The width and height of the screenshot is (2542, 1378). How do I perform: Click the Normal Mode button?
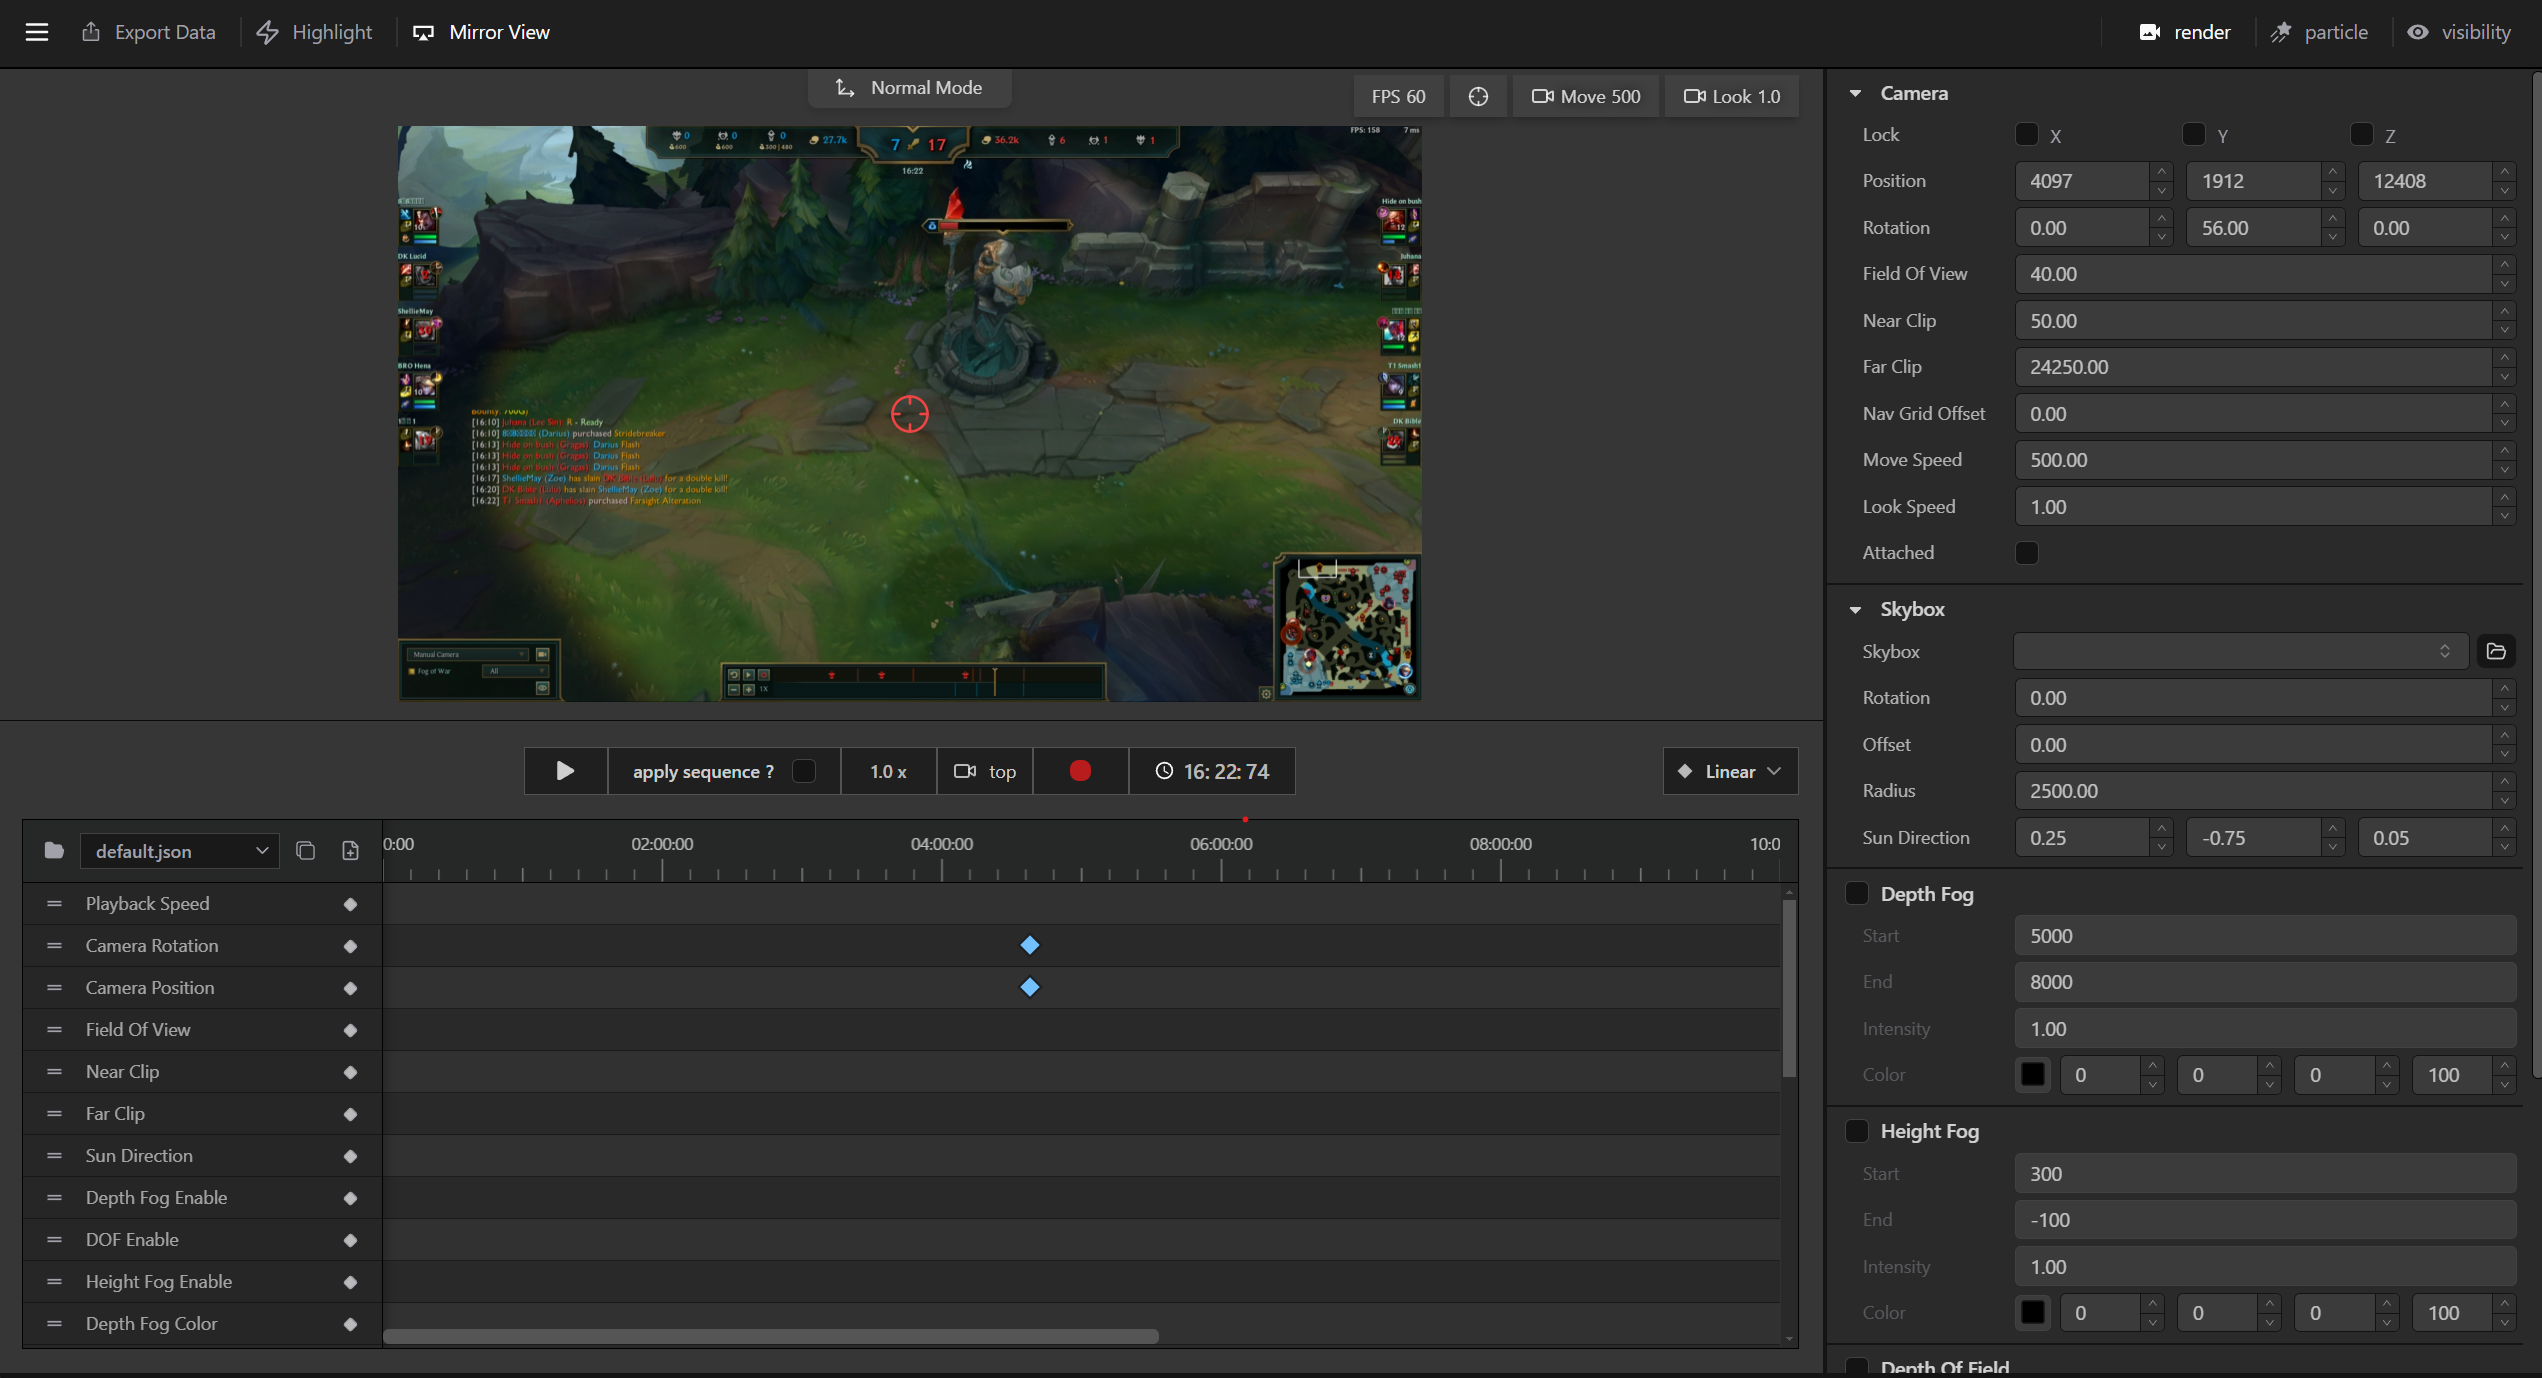coord(909,87)
